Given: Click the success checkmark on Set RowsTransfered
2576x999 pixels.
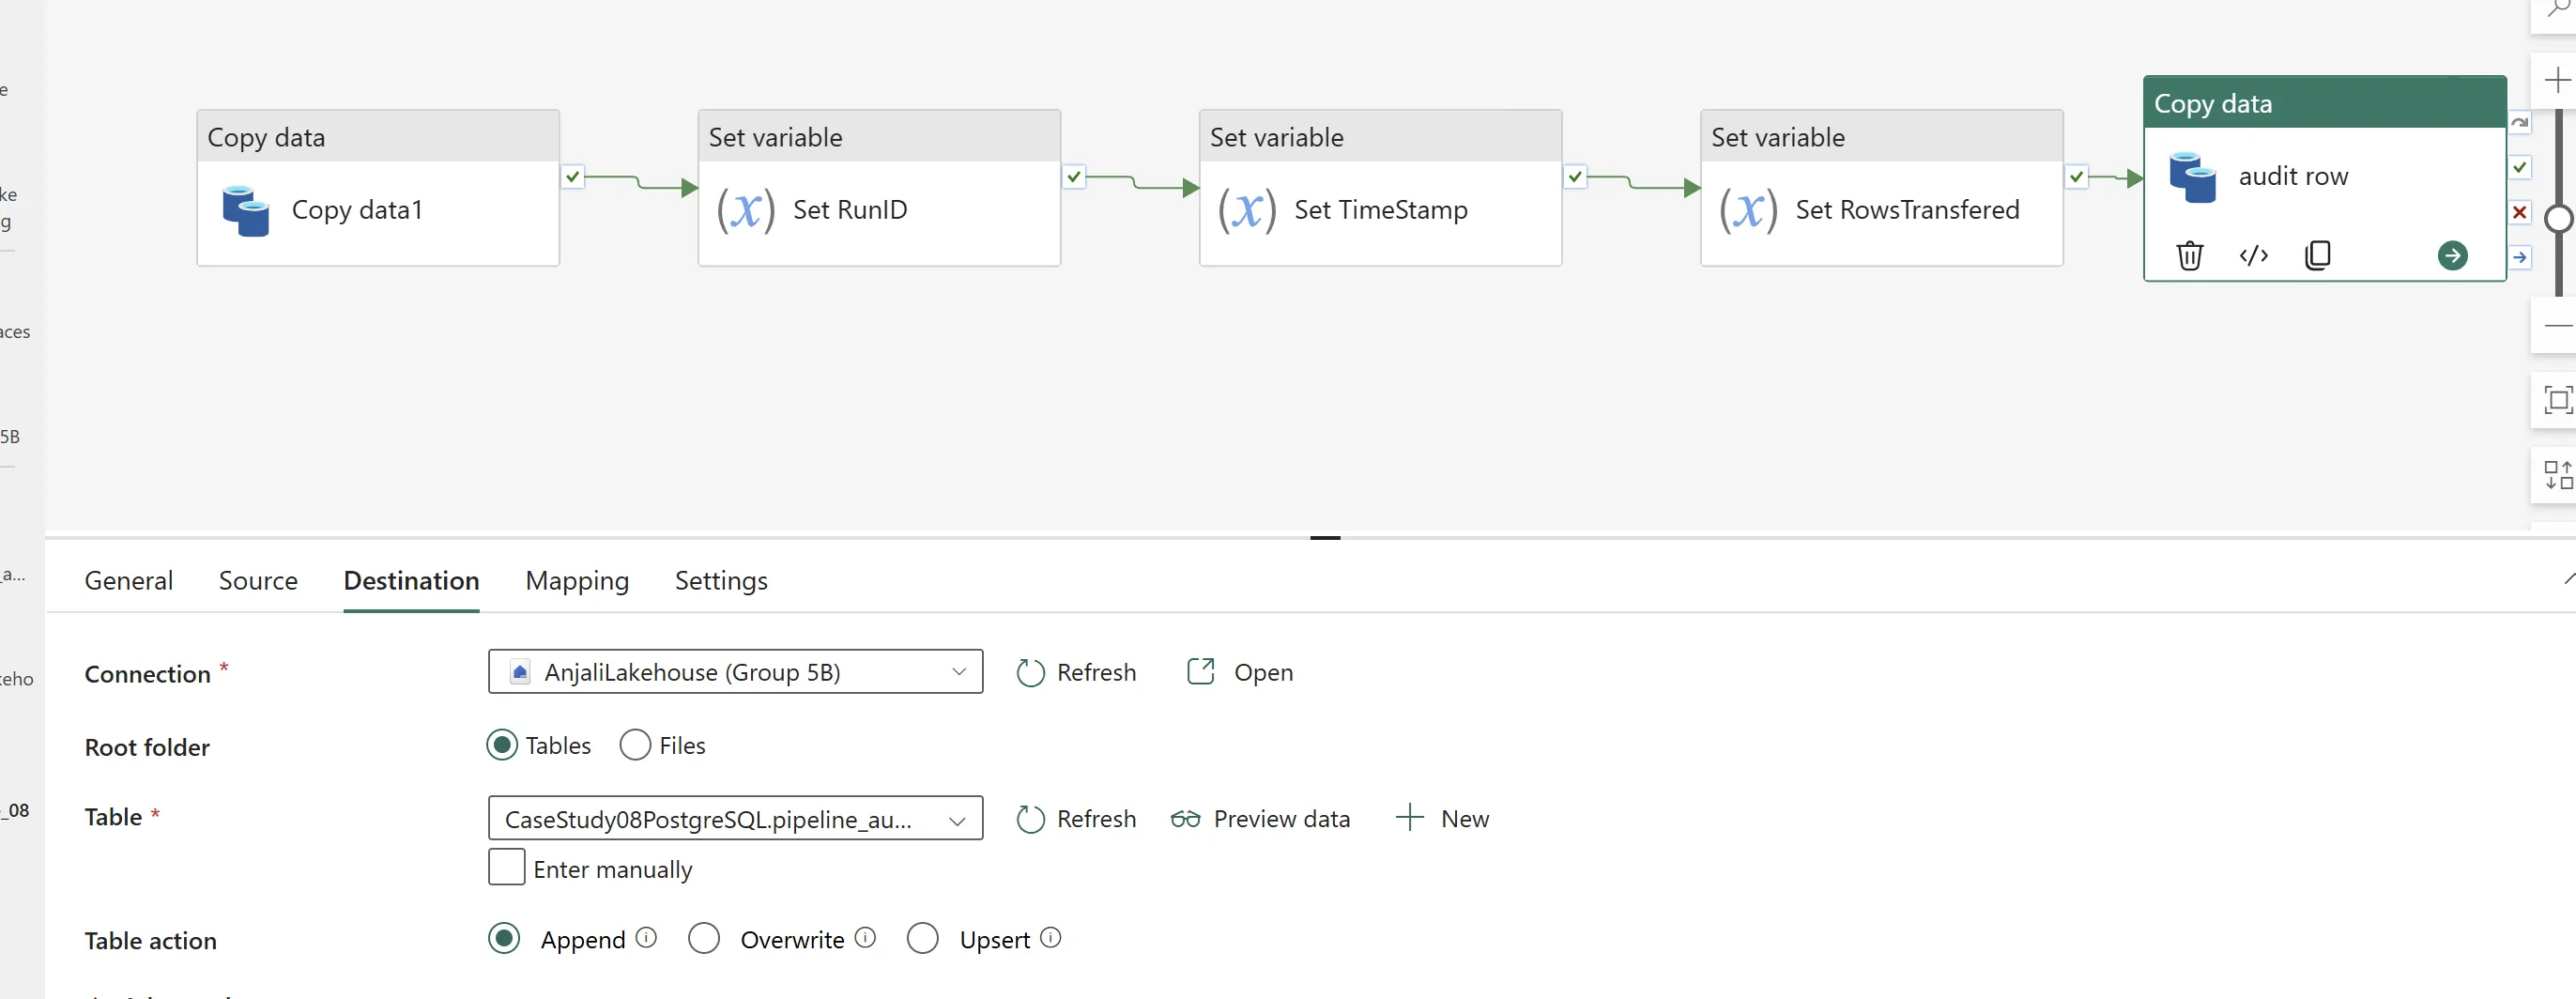Looking at the screenshot, I should [x=2076, y=177].
